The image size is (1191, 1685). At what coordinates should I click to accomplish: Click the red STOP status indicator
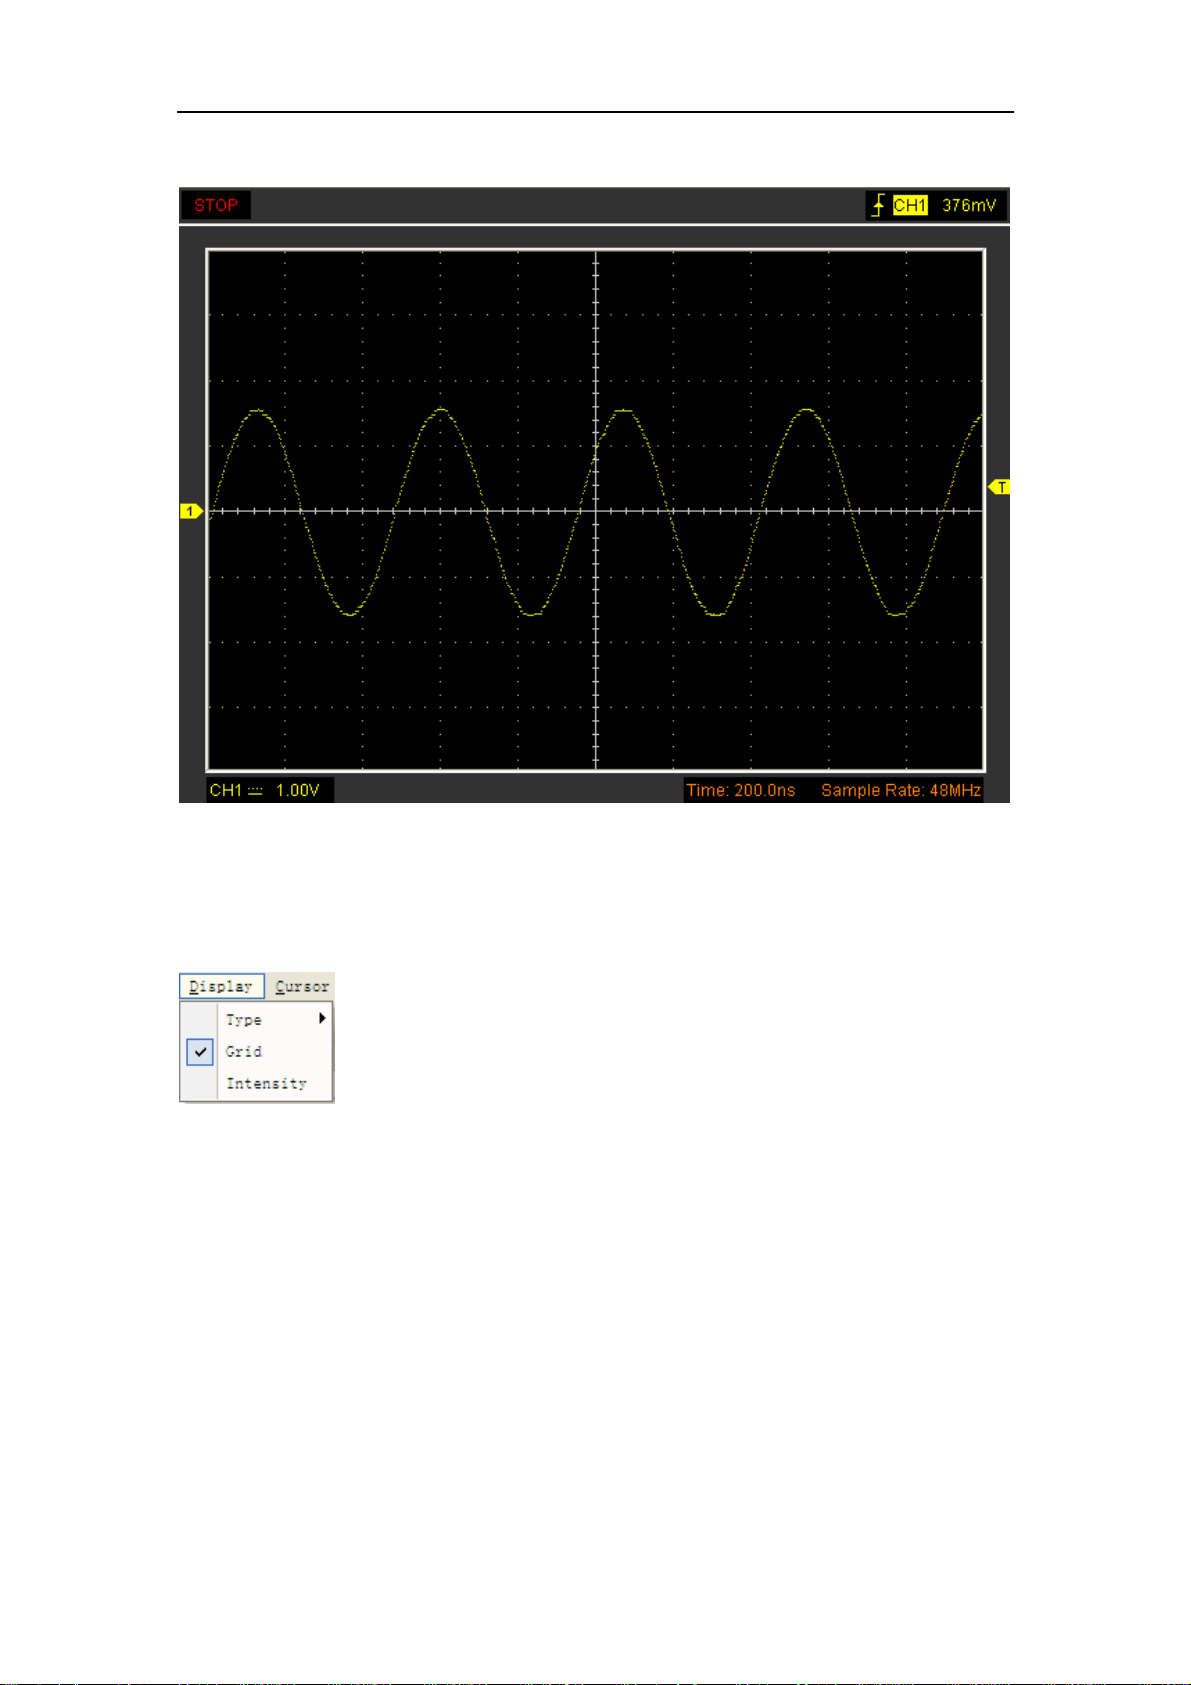coord(216,205)
